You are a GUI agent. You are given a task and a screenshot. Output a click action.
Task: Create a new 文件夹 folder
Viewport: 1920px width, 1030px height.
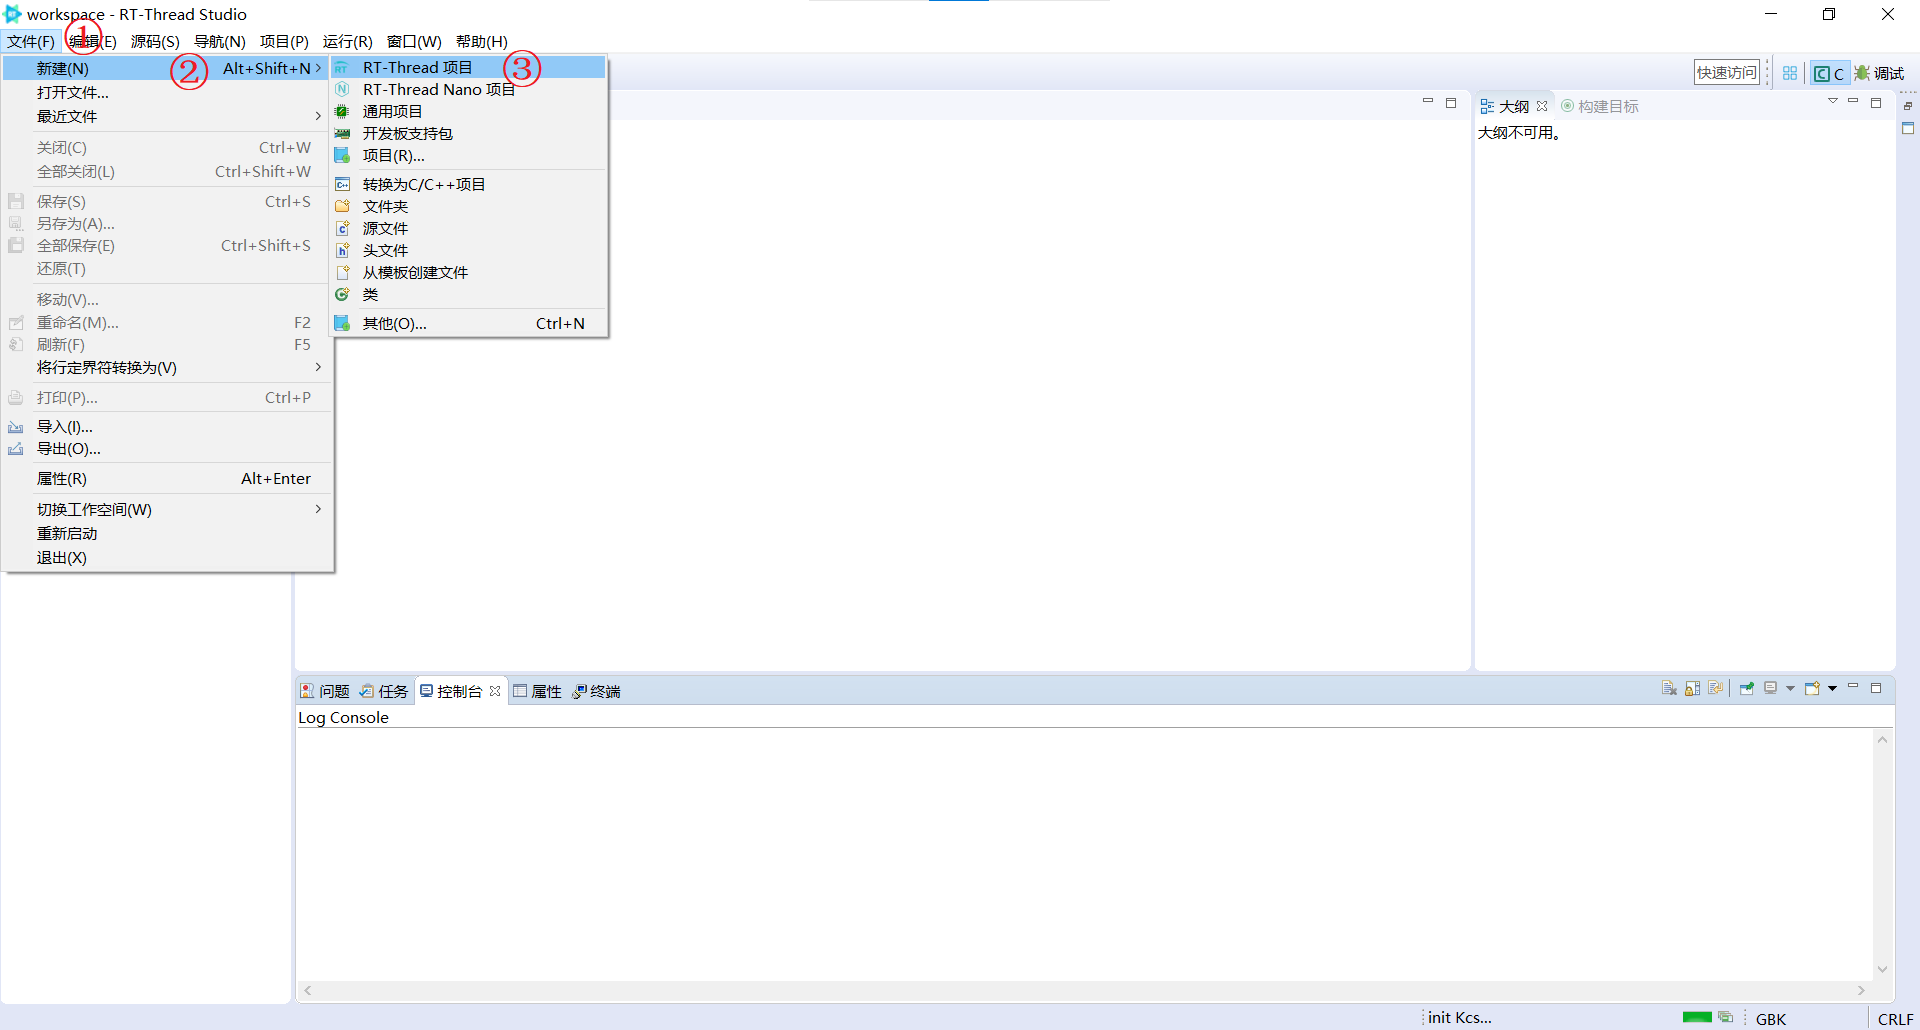[x=469, y=206]
